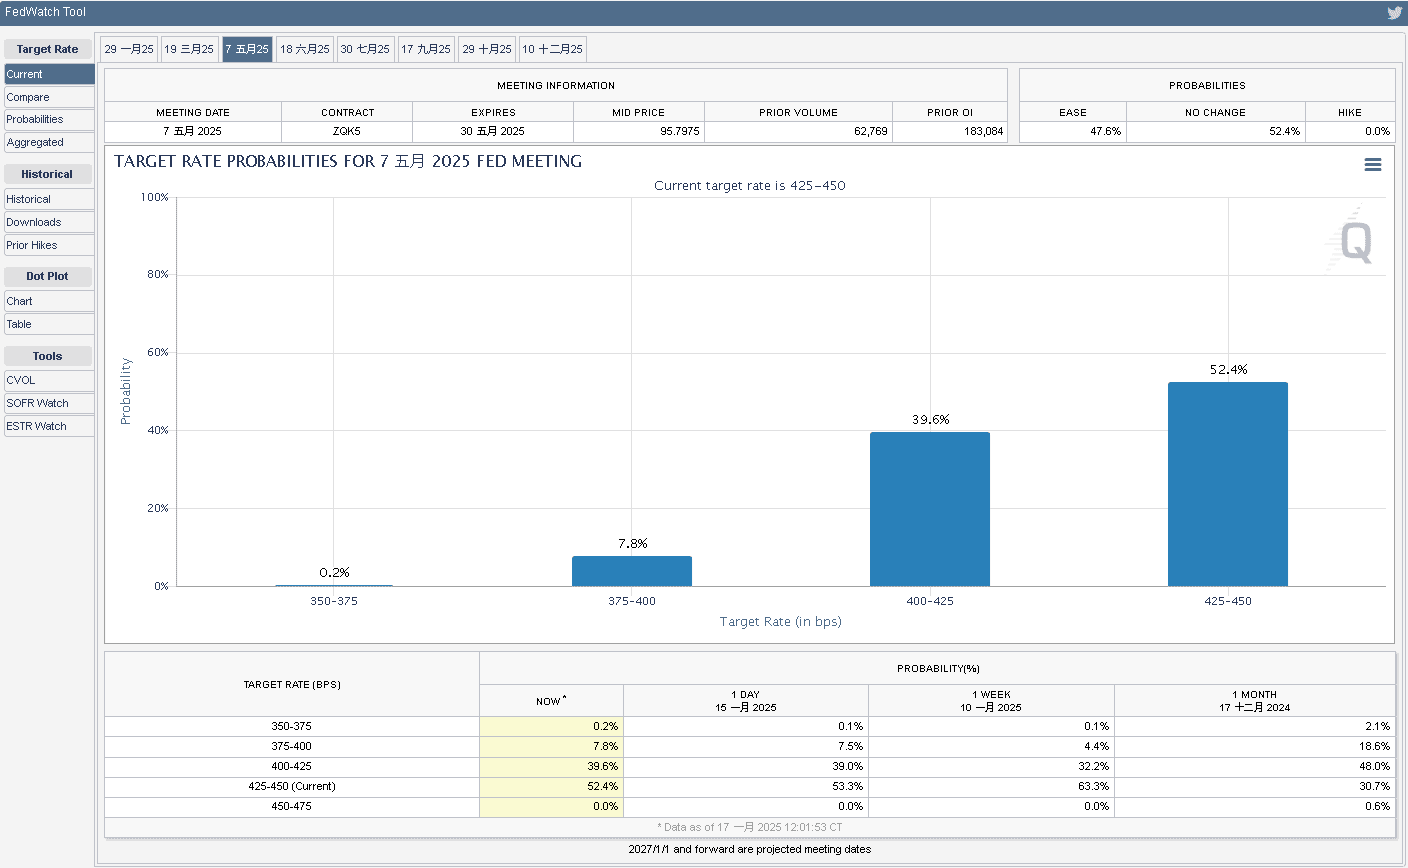
Task: Select the 10 十二月25 meeting tab
Action: click(x=552, y=49)
